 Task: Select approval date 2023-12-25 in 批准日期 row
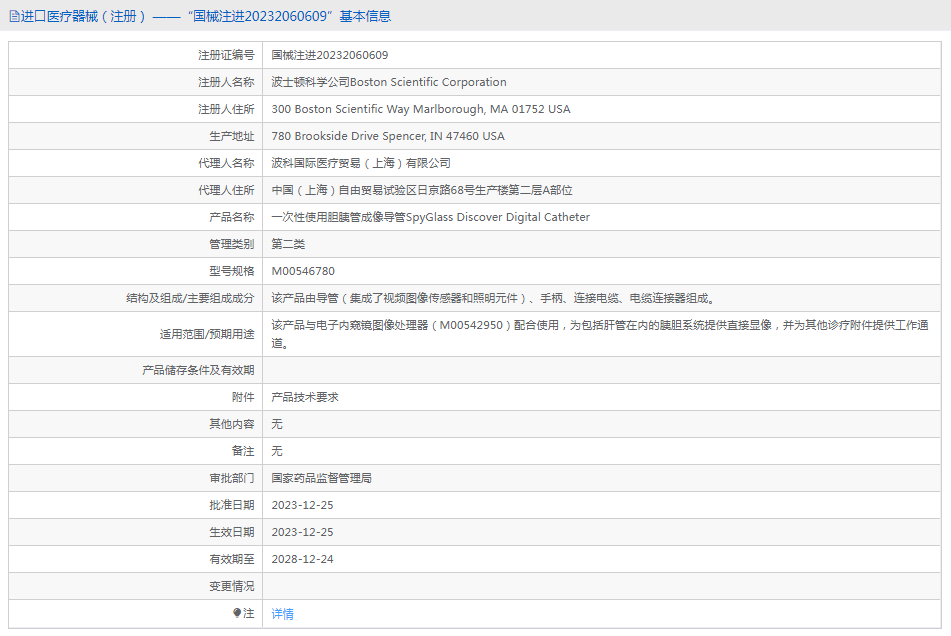point(303,505)
